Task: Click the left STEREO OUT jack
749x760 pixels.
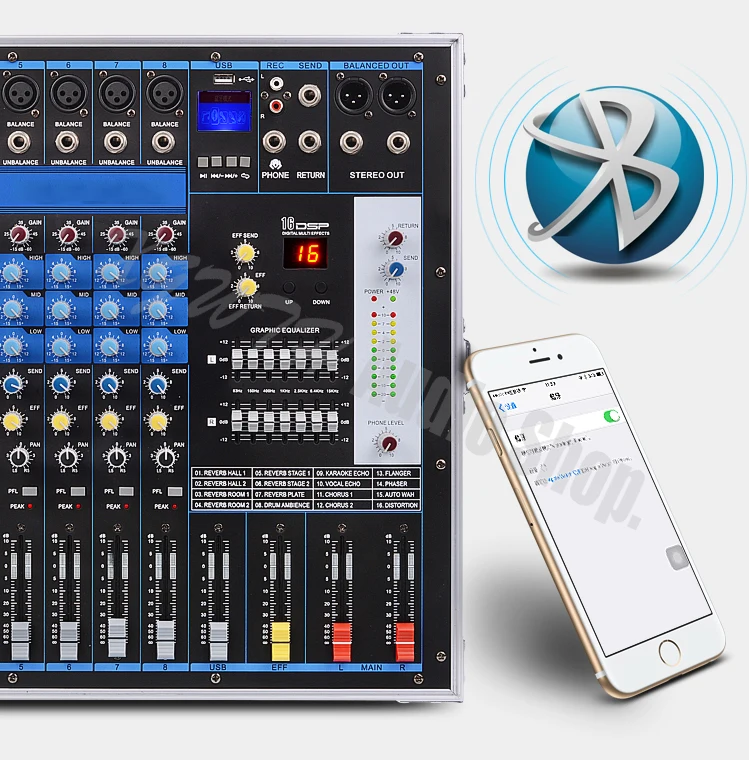Action: tap(351, 142)
